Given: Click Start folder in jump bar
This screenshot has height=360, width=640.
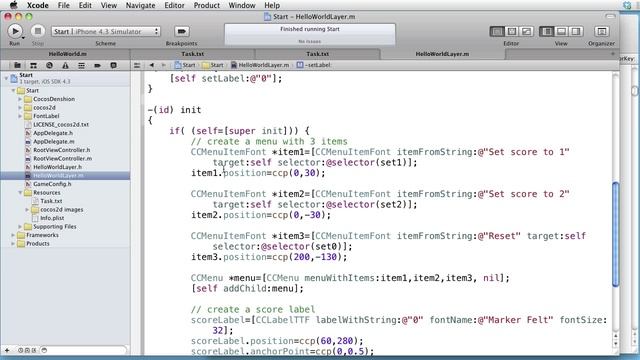Looking at the screenshot, I should point(213,65).
